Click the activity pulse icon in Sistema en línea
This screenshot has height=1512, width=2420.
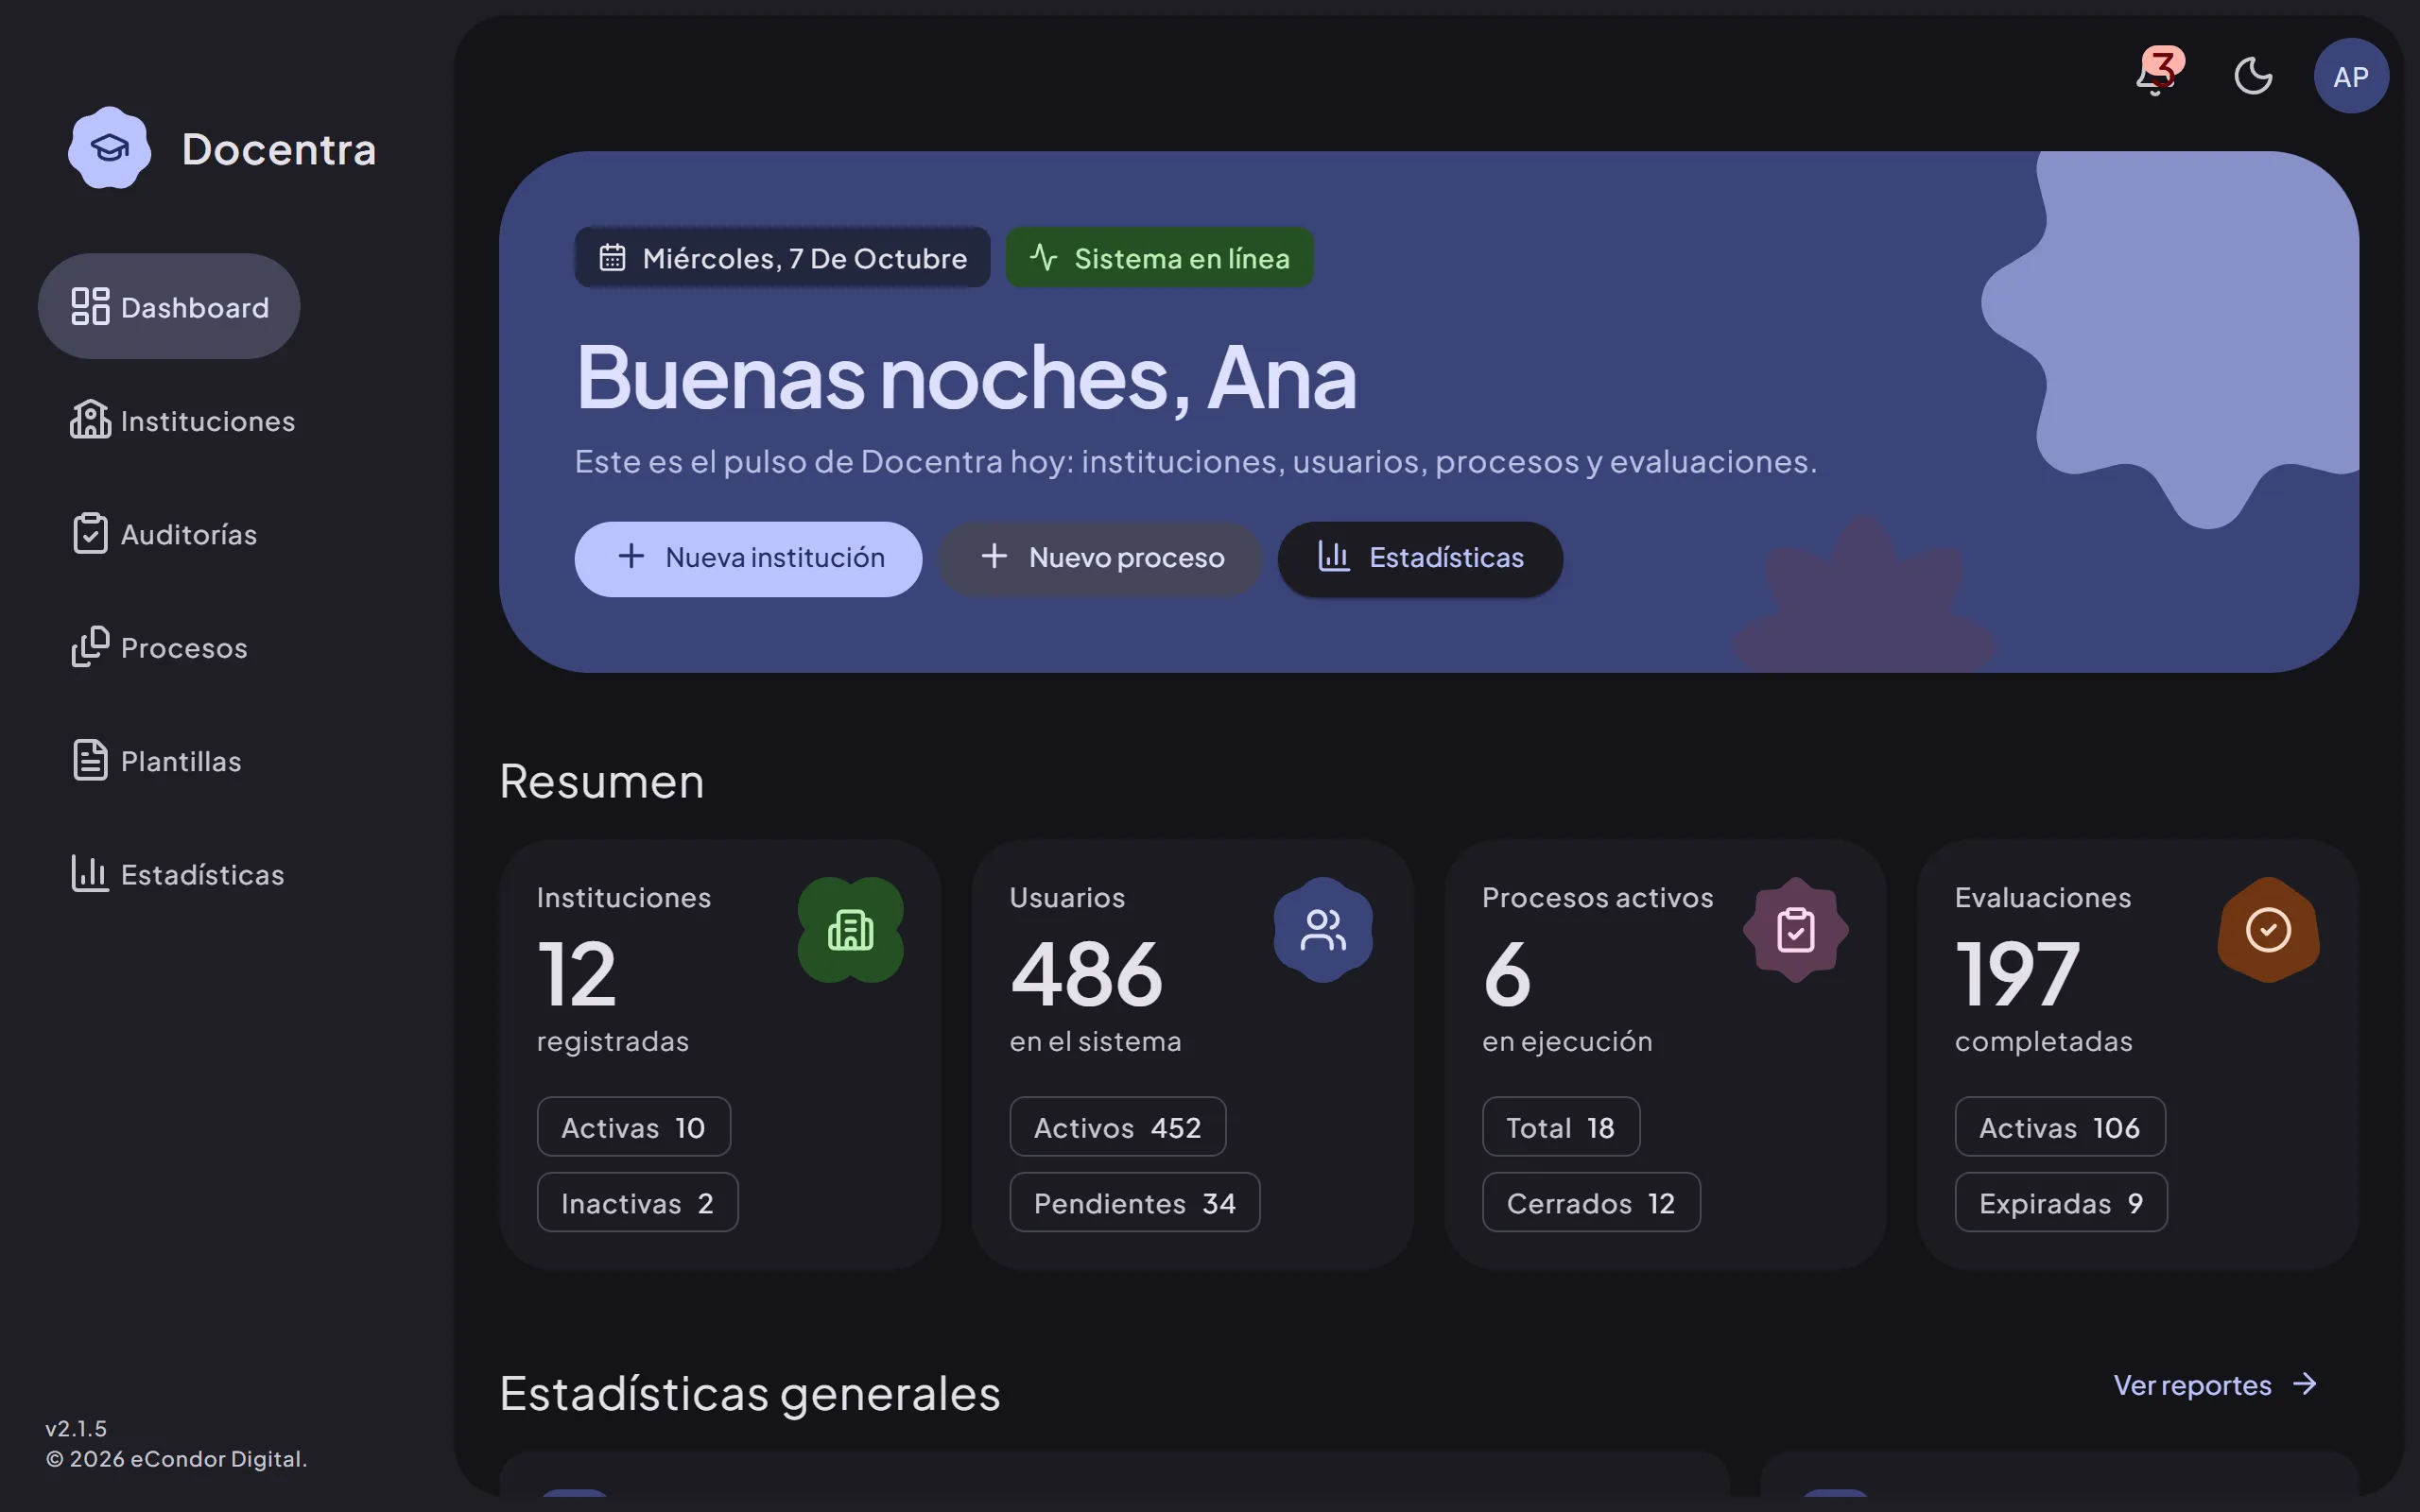click(x=1044, y=258)
